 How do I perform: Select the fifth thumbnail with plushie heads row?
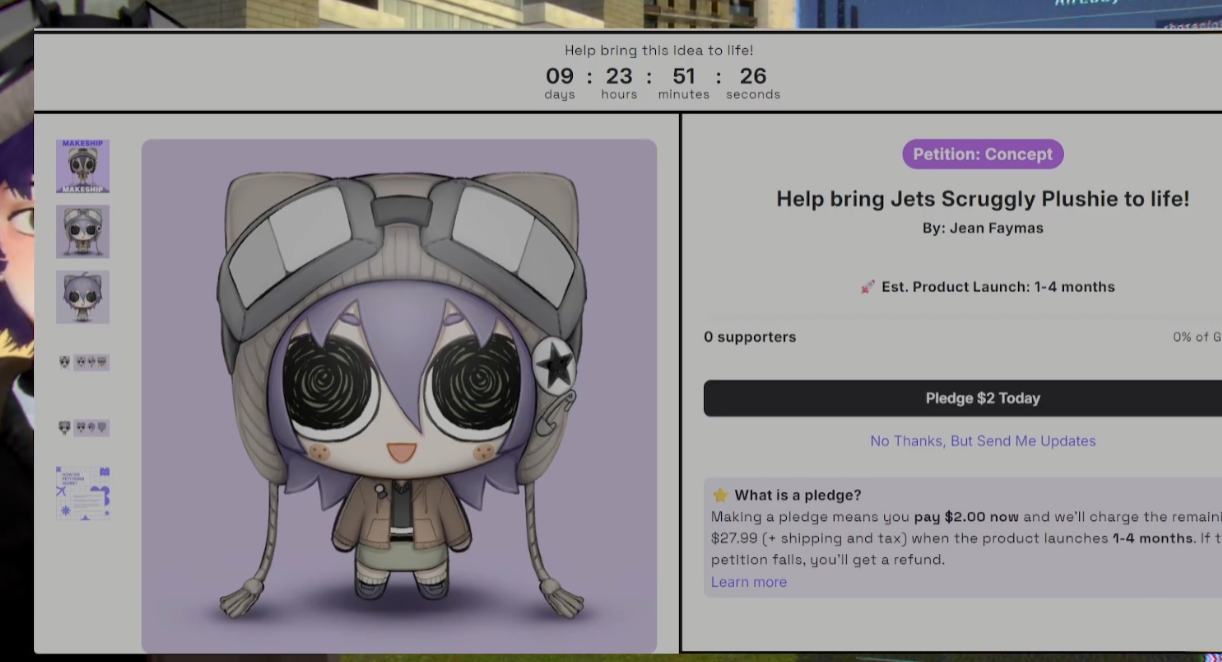83,427
